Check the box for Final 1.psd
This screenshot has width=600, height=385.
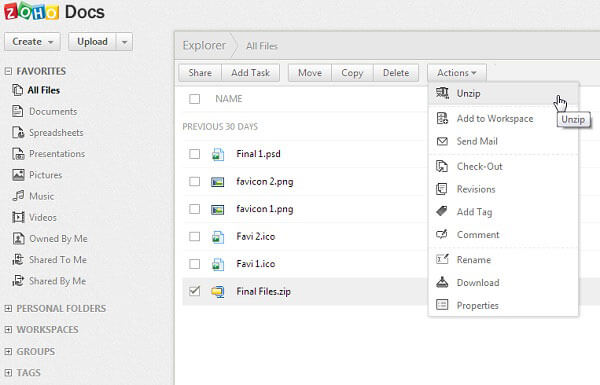[x=194, y=154]
